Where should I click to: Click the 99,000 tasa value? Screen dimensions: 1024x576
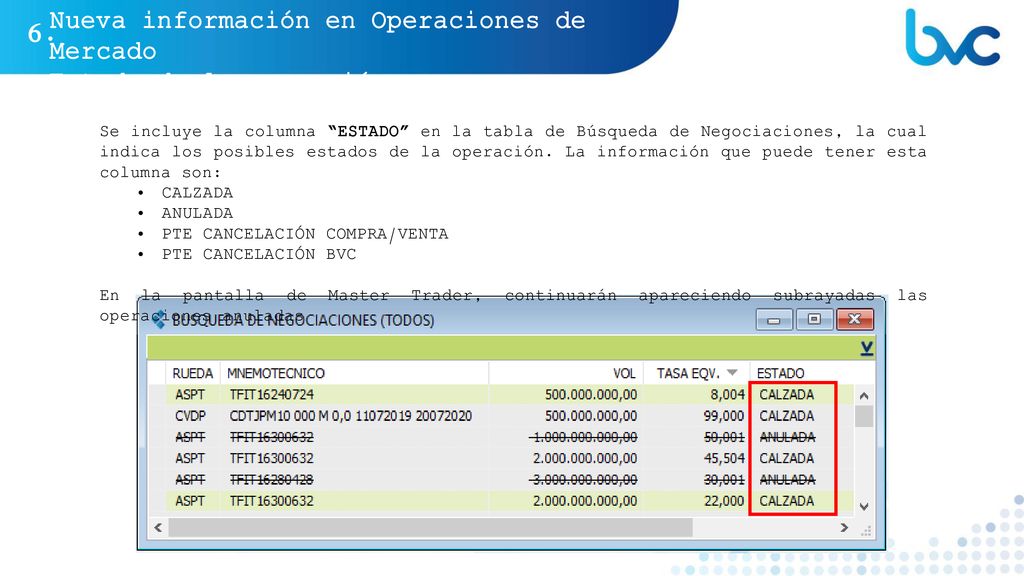[x=724, y=416]
